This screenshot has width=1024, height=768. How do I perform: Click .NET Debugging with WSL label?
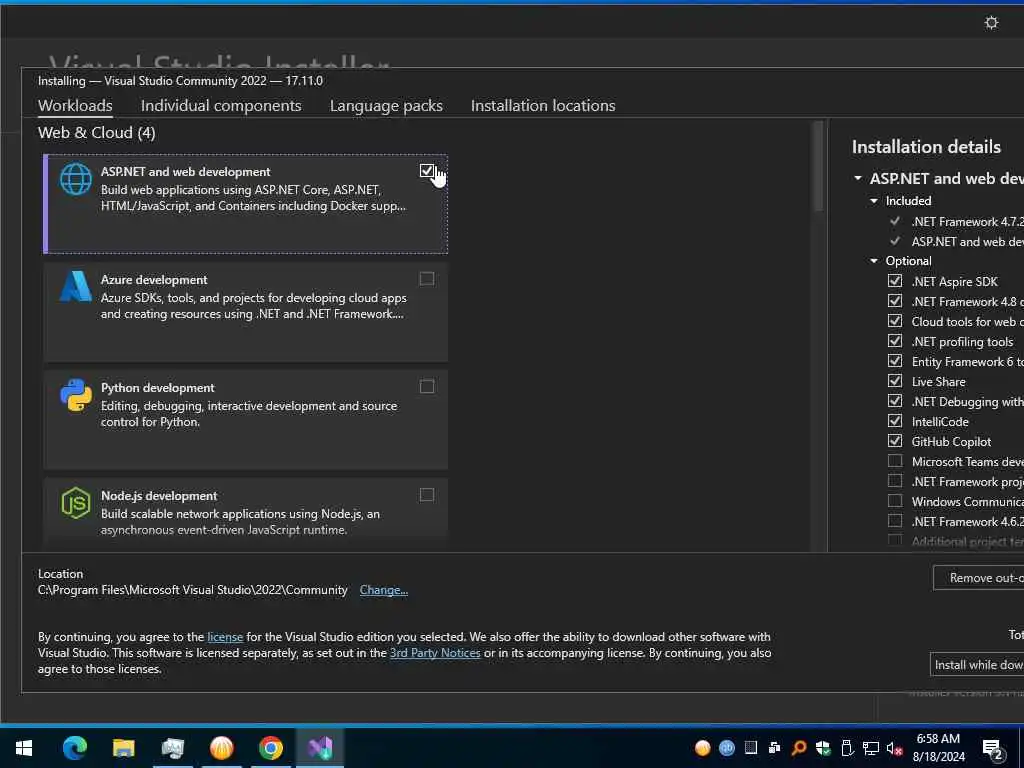(967, 402)
